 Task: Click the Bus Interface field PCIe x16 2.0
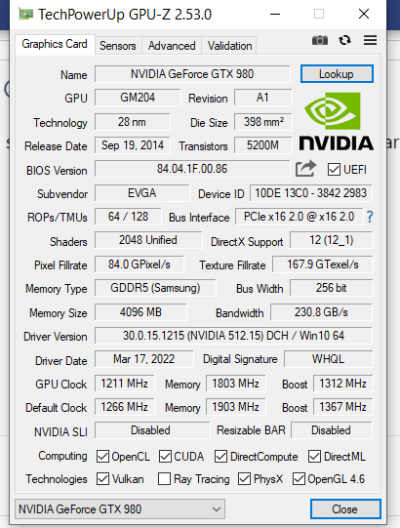click(x=299, y=217)
